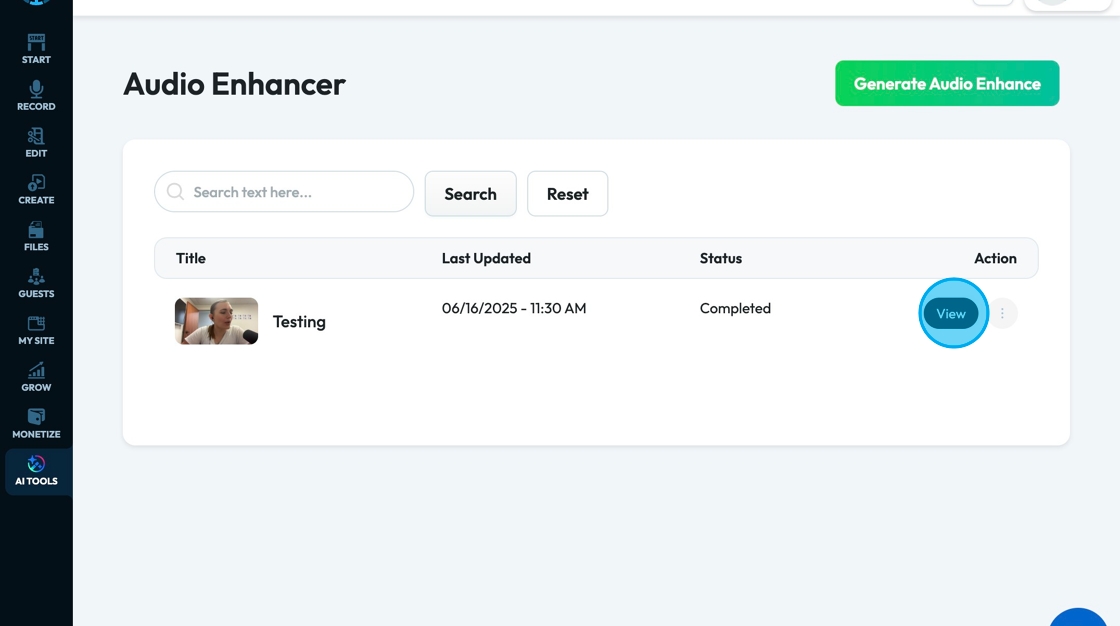View the Testing audio enhancement

(x=951, y=314)
